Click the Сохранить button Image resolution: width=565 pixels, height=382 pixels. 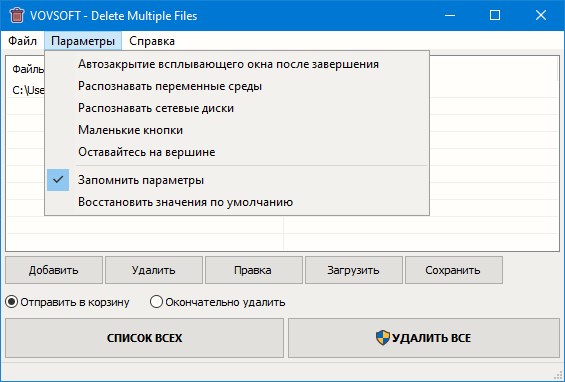(454, 270)
